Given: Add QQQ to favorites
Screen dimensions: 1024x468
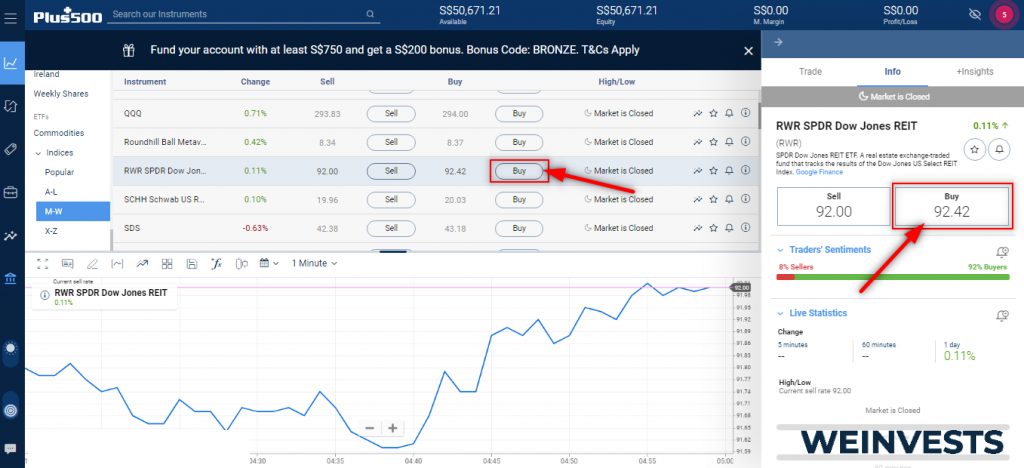Looking at the screenshot, I should tap(713, 114).
